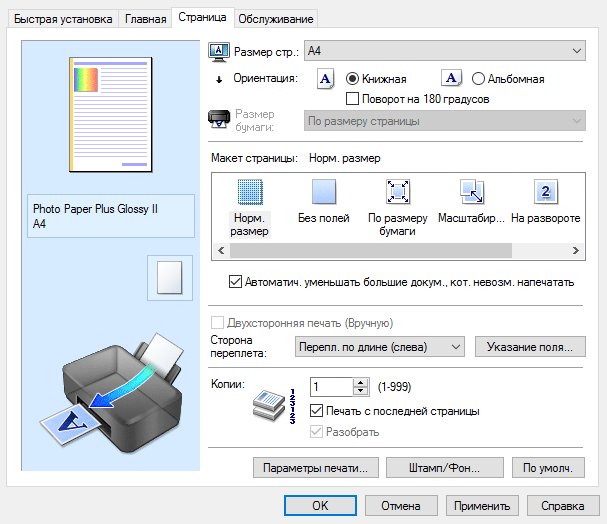Click the Photo Paper Plus Glossy II text
The image size is (607, 524).
95,209
